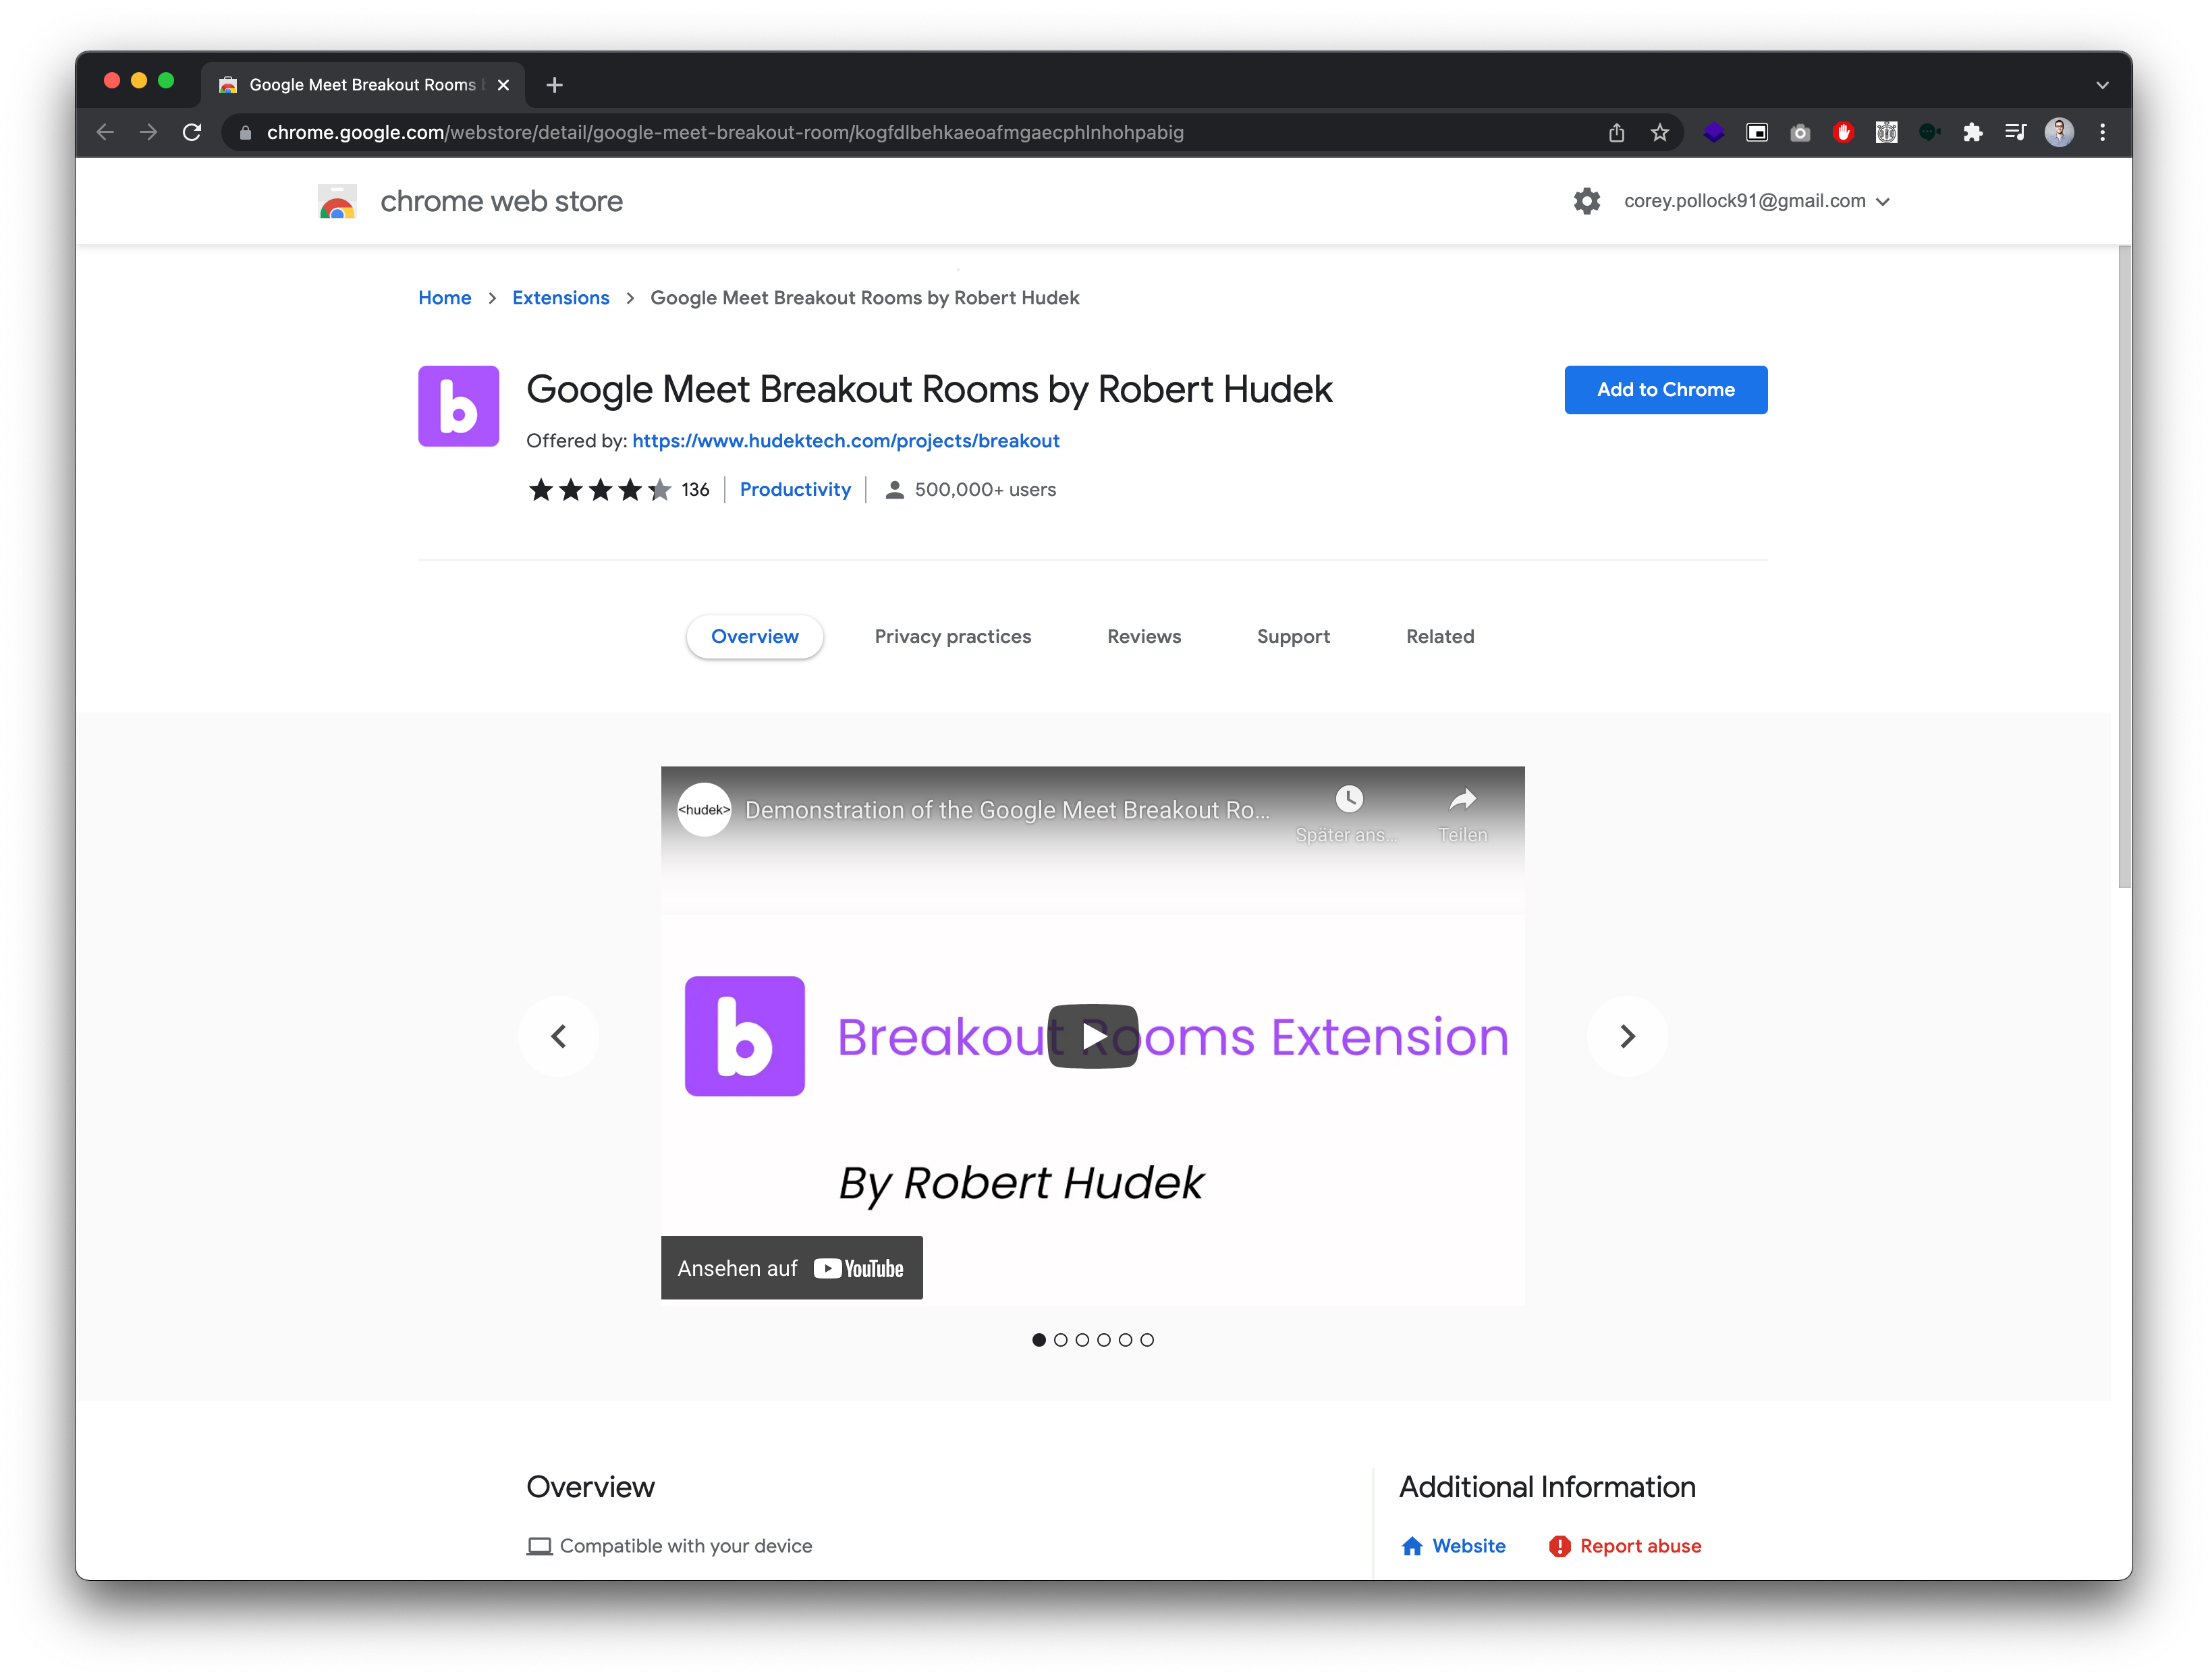
Task: Play the YouTube demonstration video
Action: pyautogui.click(x=1093, y=1037)
